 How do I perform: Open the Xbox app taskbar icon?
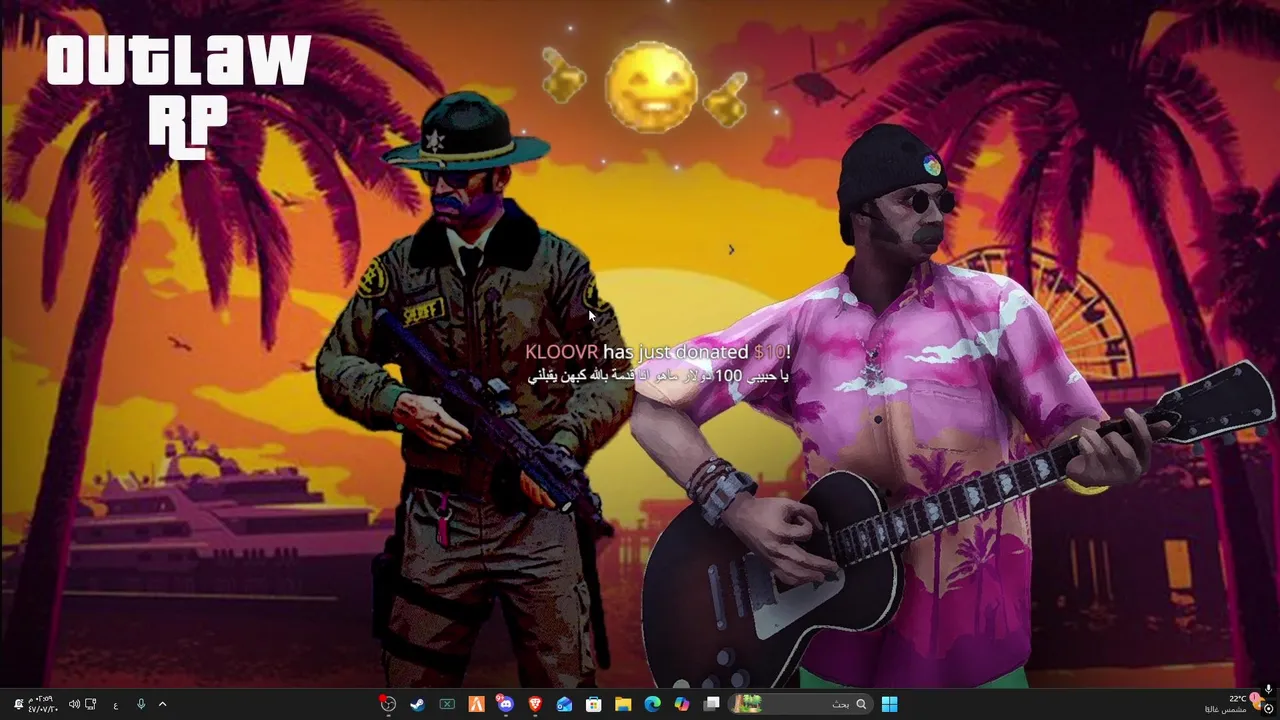447,704
